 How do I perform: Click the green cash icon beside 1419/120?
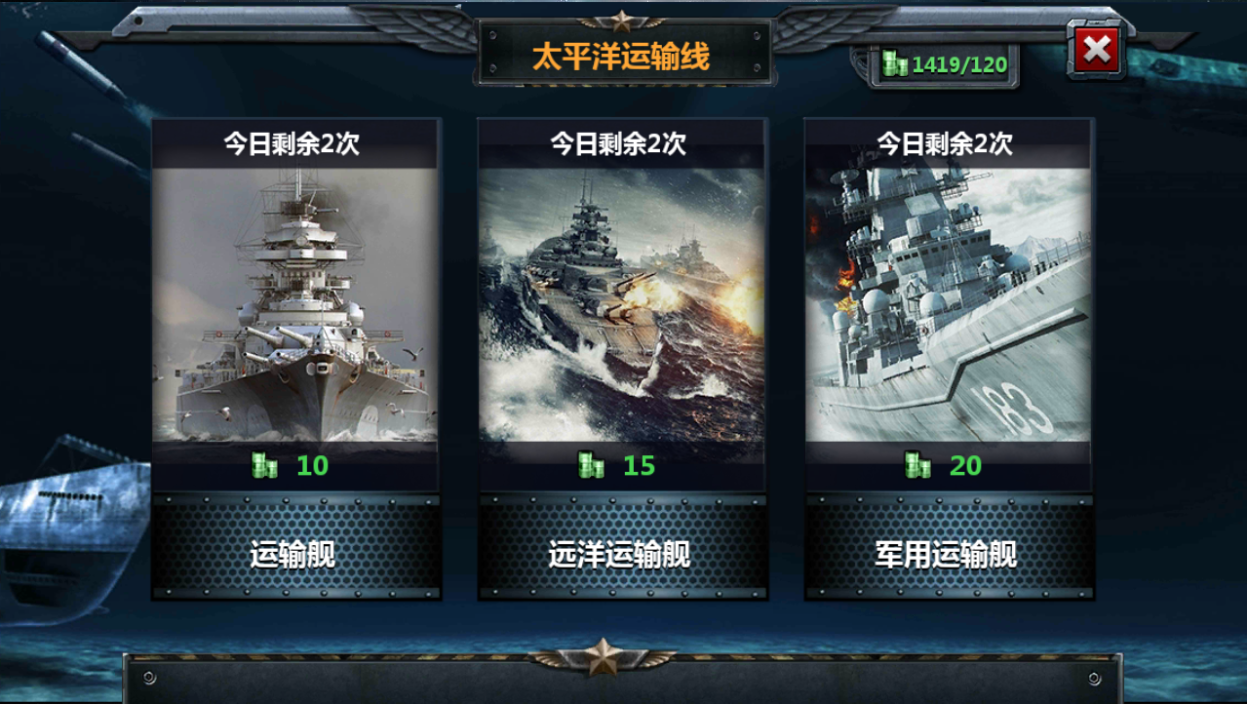895,65
